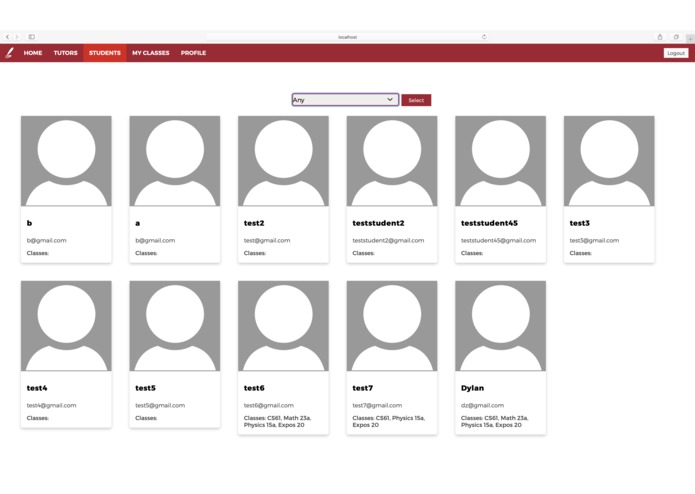Click teststudent2 profile picture
Viewport: 695px width, 494px height.
(392, 161)
